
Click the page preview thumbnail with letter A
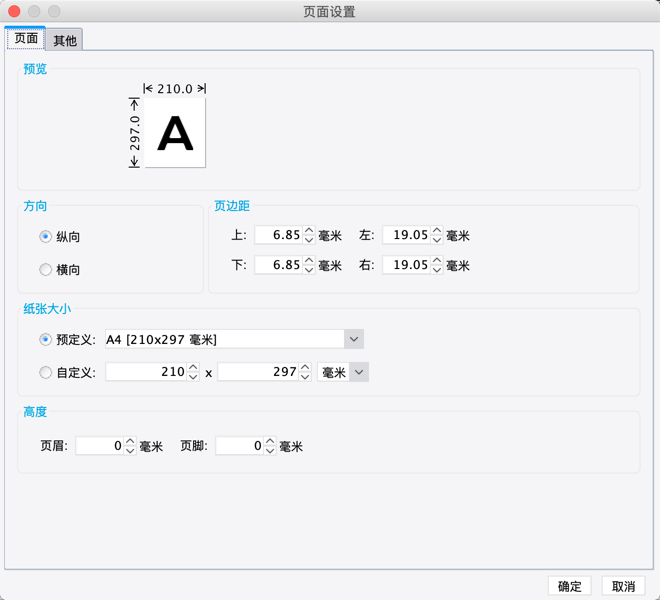click(175, 133)
